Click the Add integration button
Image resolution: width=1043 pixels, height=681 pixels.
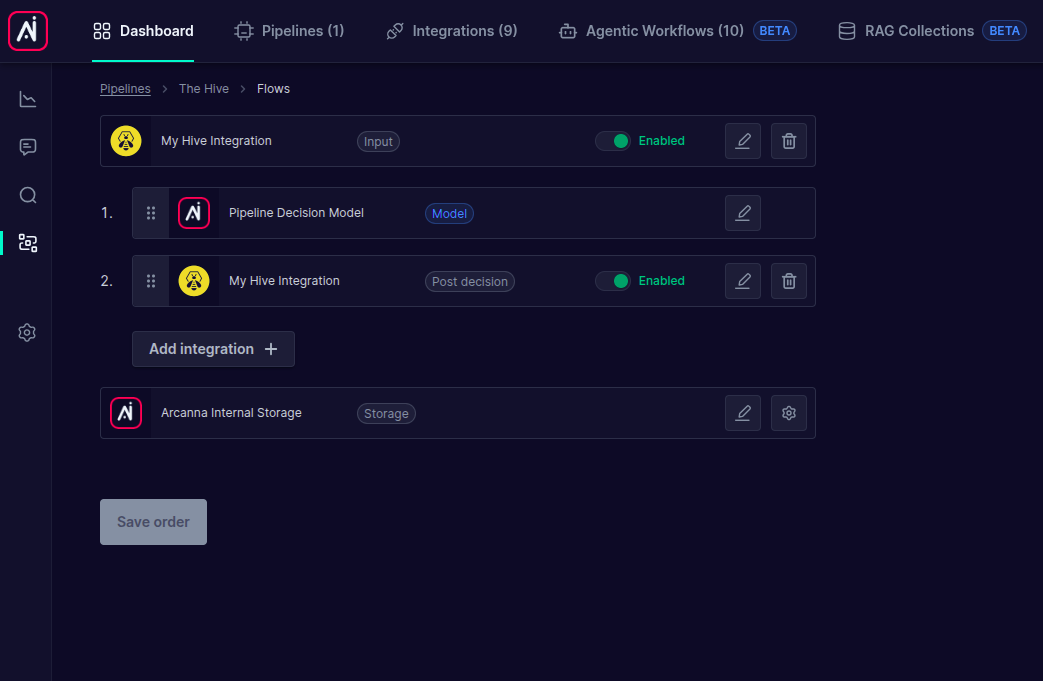pos(214,349)
